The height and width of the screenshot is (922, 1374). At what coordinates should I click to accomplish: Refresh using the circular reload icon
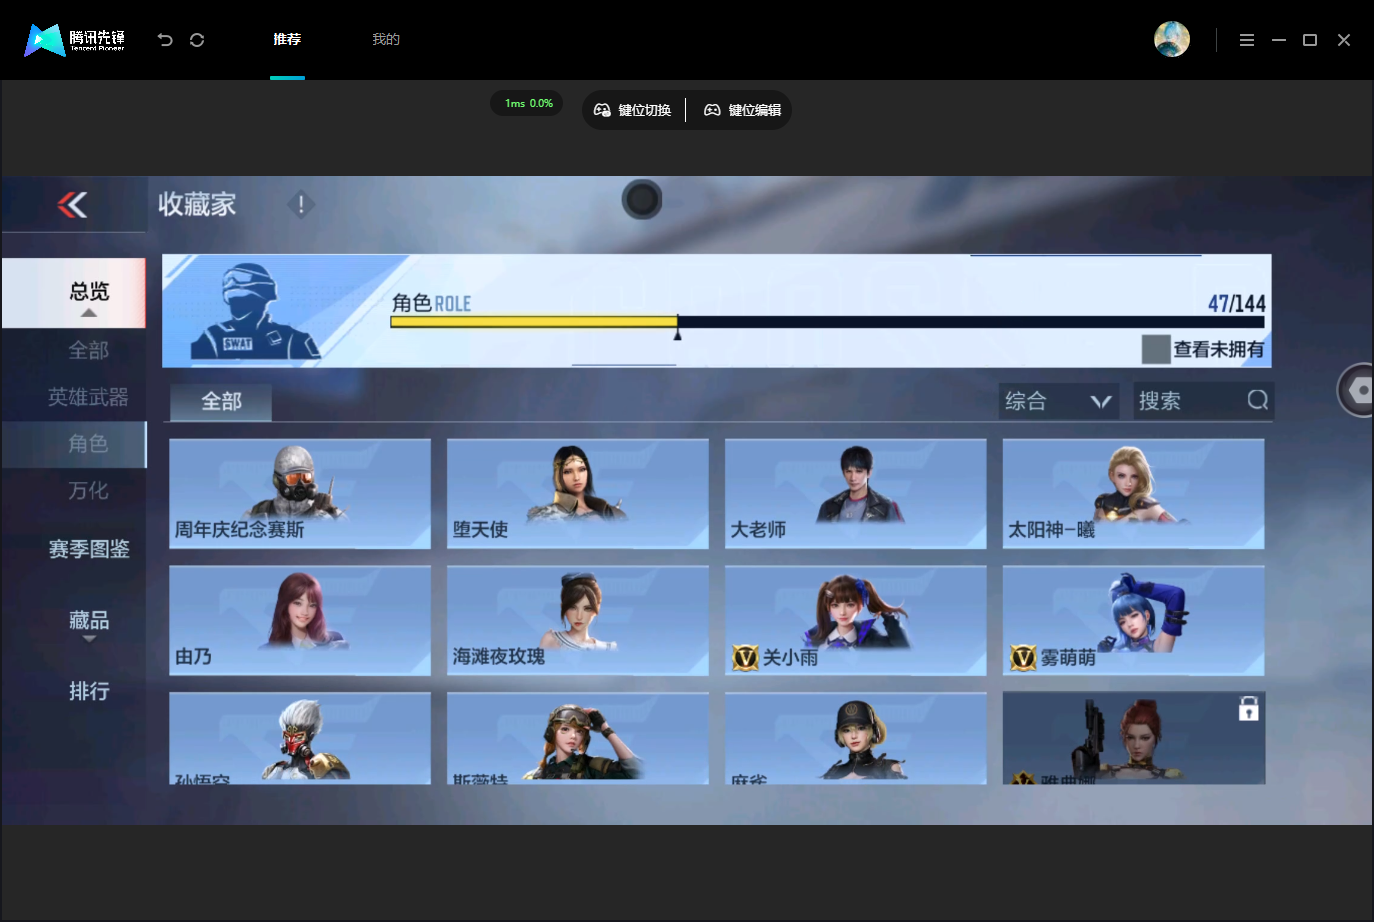197,40
